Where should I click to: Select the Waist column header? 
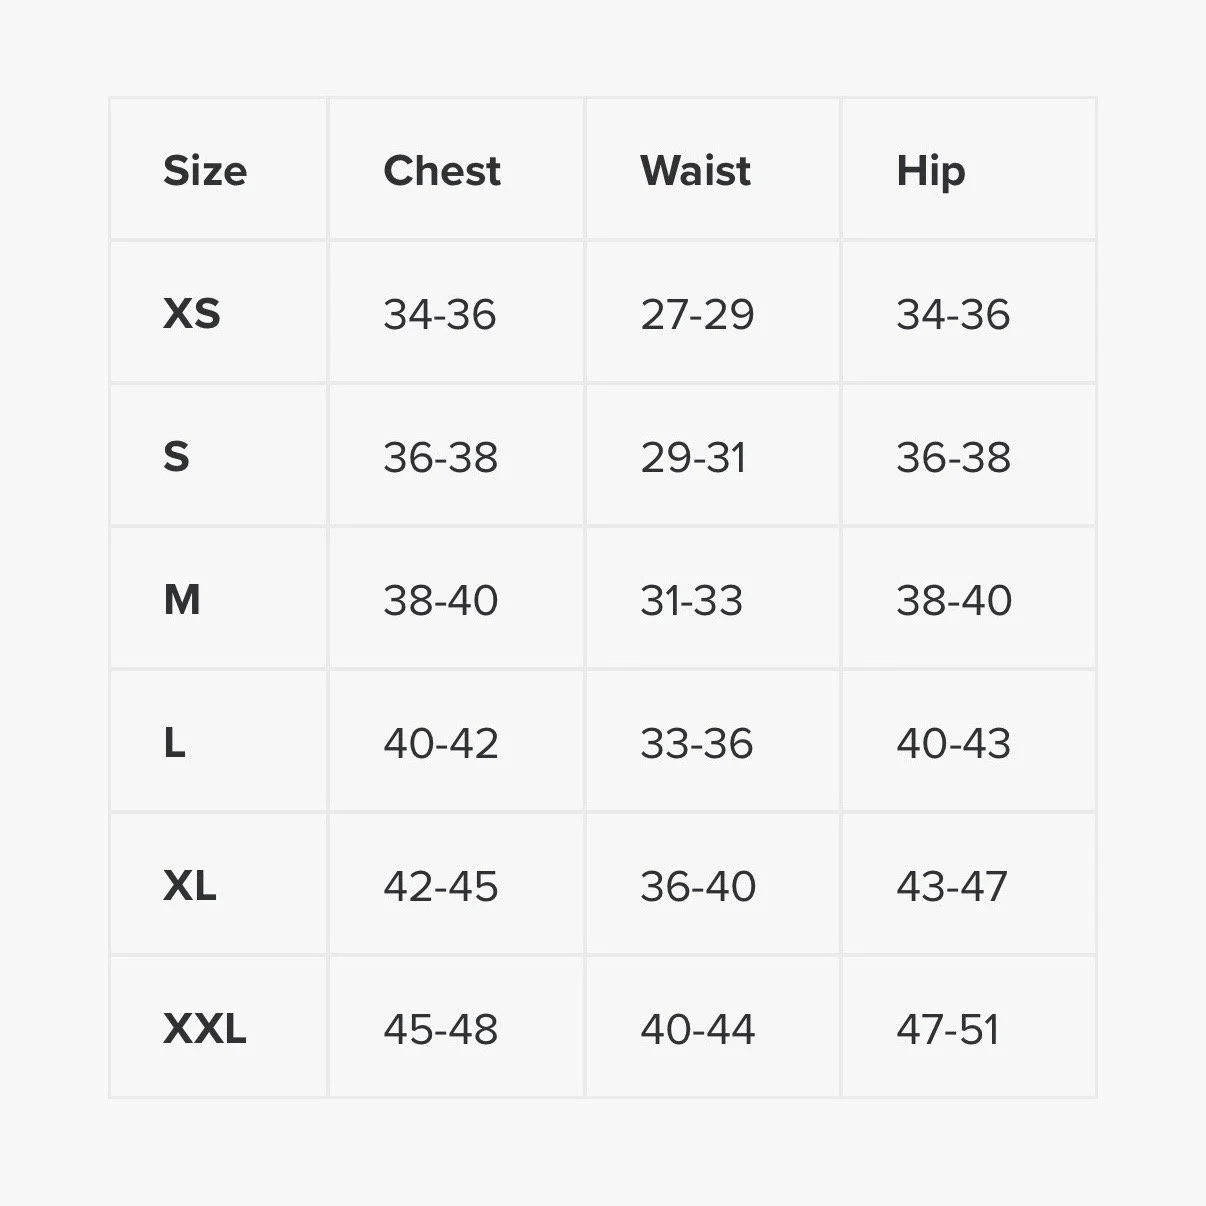pos(695,171)
